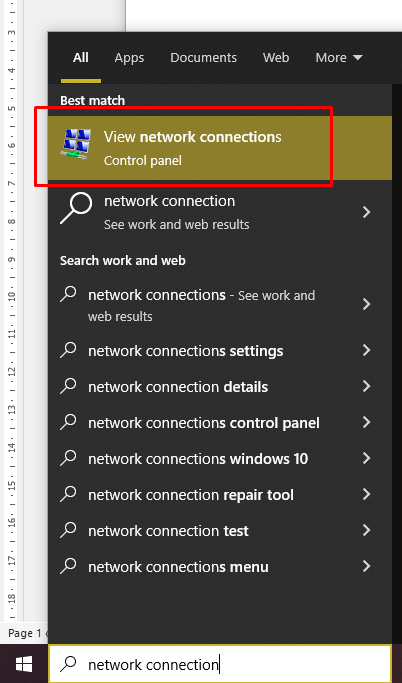Click the search icon beside 'network connection test'
402x683 pixels.
coord(68,530)
